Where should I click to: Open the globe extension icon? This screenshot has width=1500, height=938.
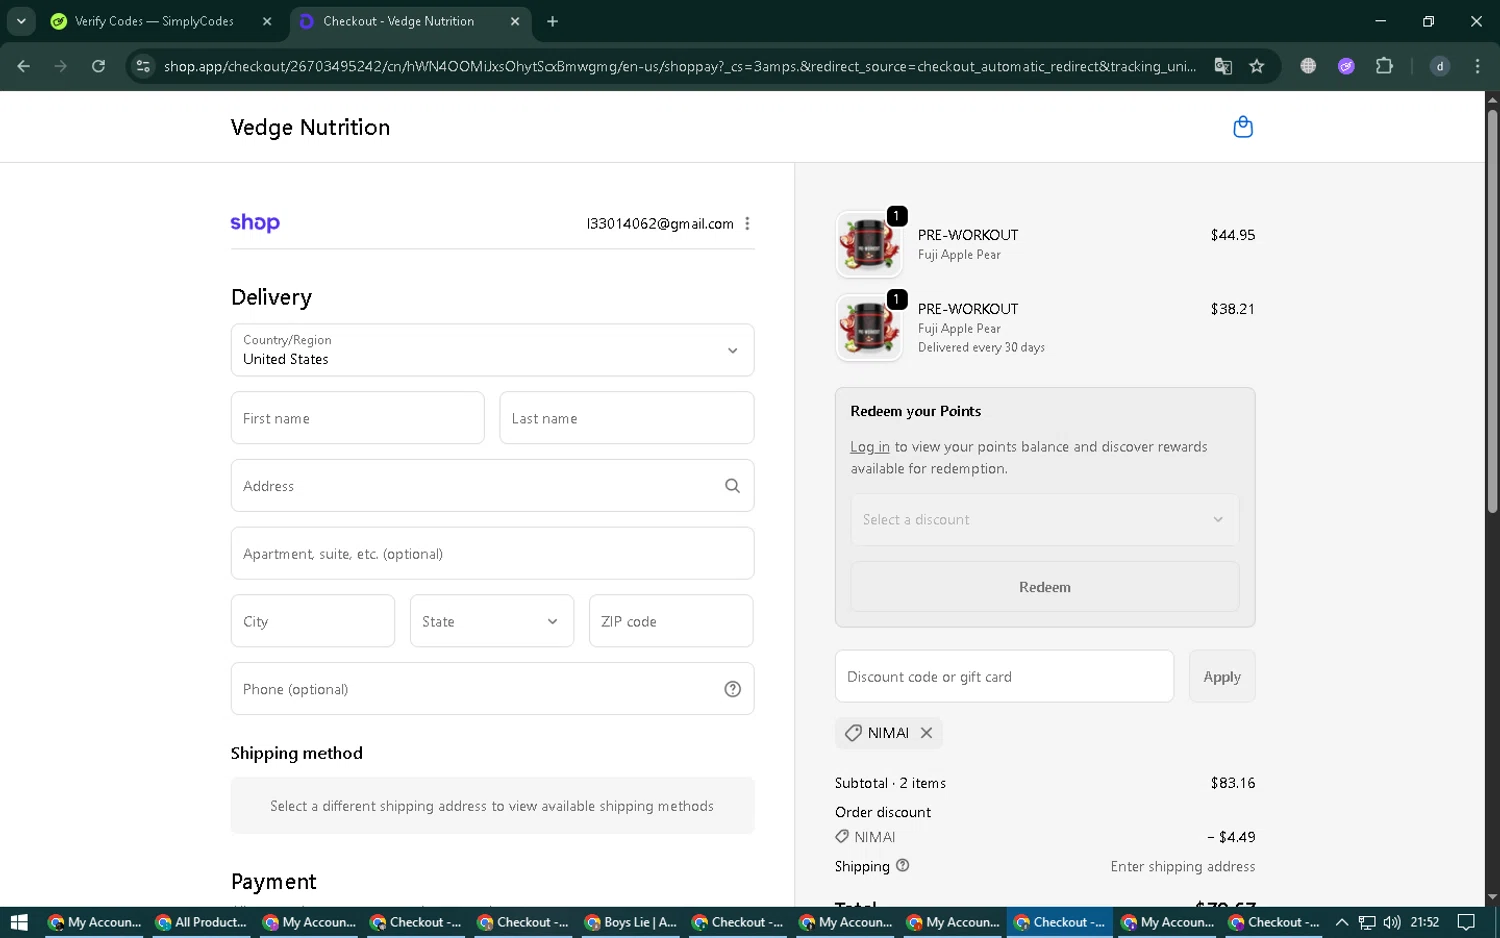pos(1308,66)
